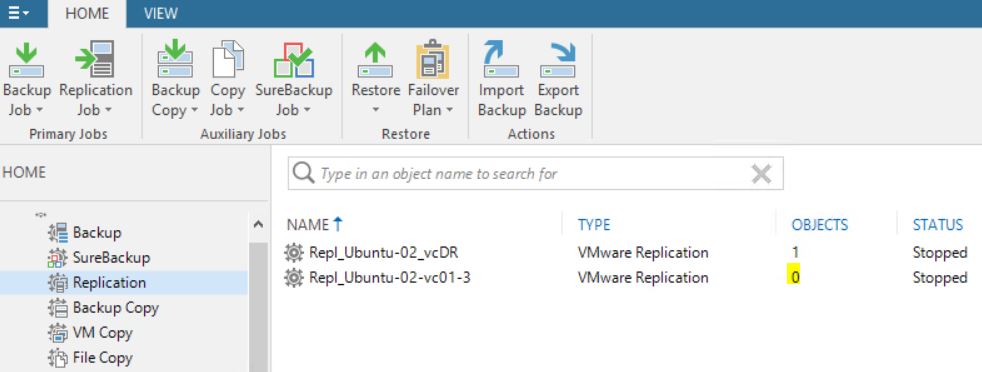
Task: Click the VM Copy tree node icon
Action: coord(58,333)
